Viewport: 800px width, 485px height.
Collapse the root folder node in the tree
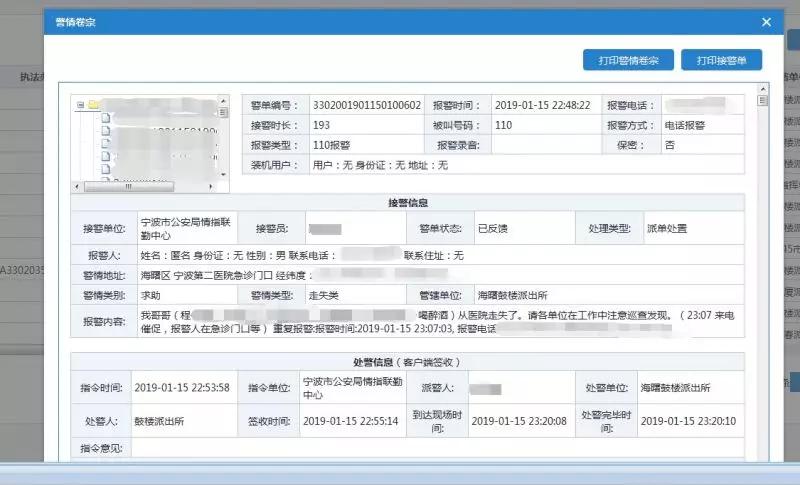pos(80,105)
